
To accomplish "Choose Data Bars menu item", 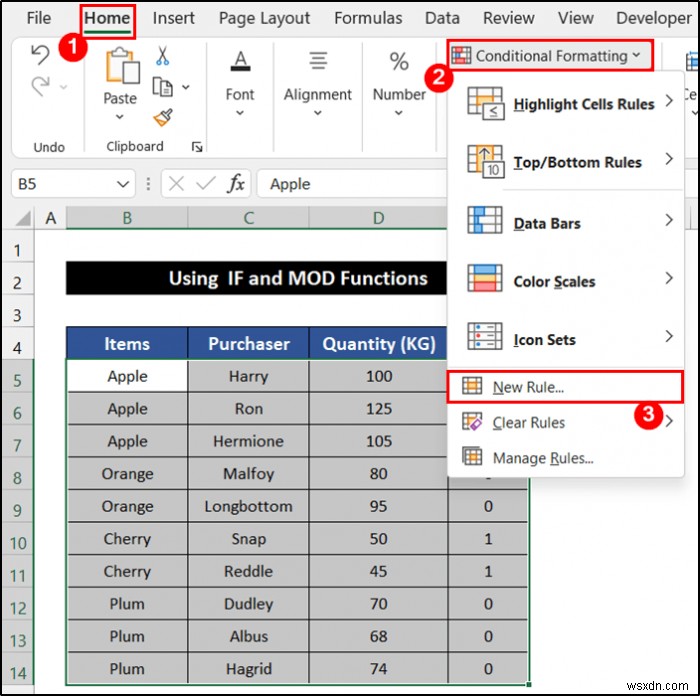I will (566, 221).
